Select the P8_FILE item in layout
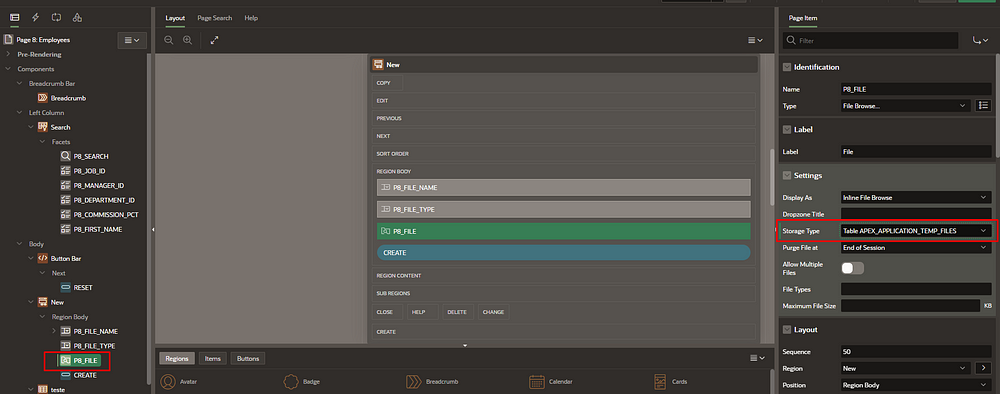1000x394 pixels. 564,231
